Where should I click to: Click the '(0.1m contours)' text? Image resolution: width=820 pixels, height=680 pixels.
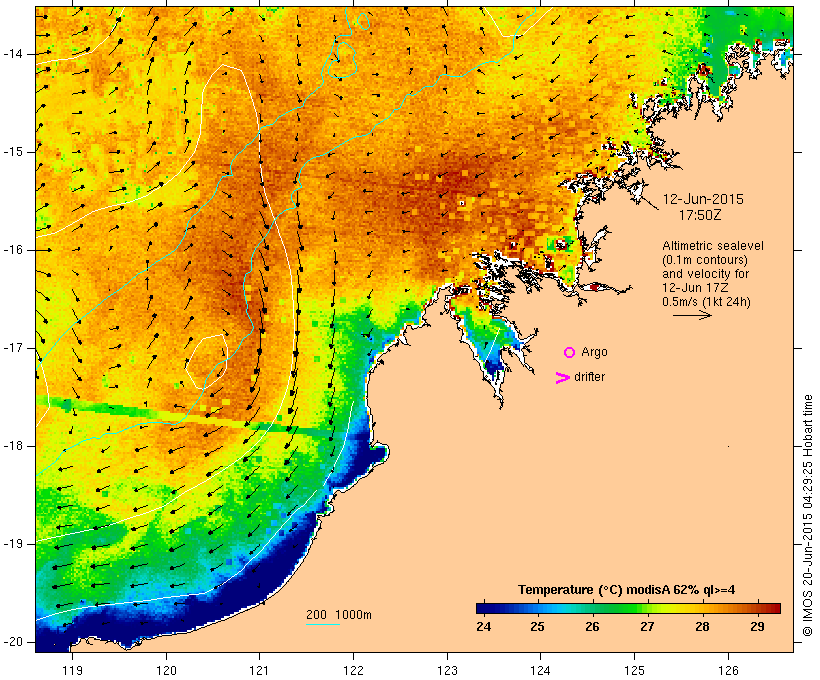point(704,260)
